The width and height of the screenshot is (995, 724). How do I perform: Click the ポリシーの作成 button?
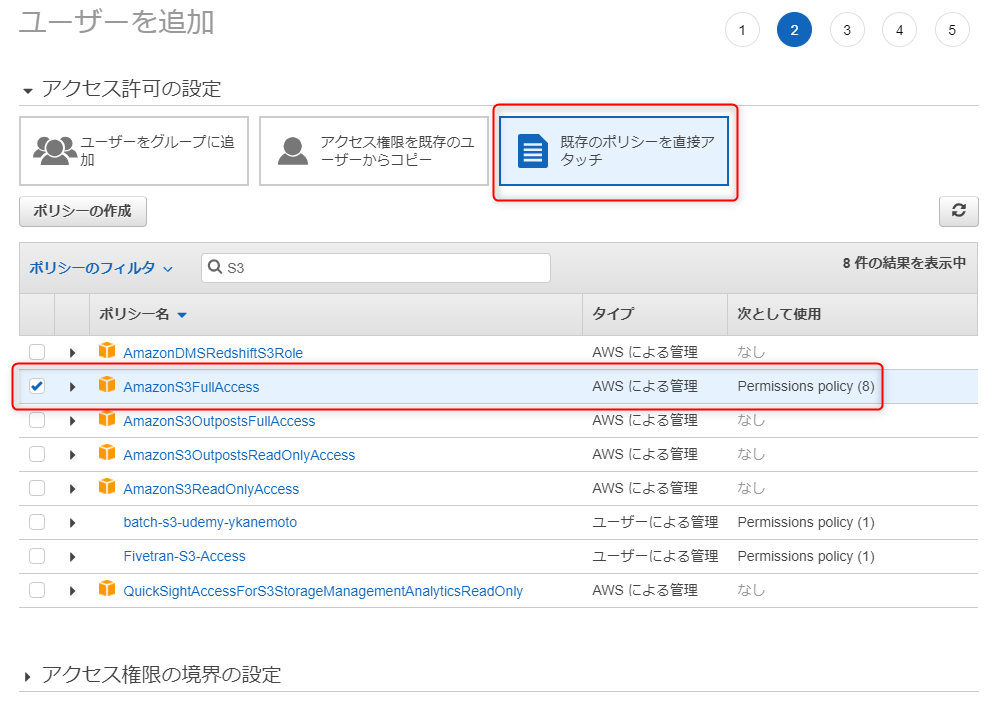82,211
